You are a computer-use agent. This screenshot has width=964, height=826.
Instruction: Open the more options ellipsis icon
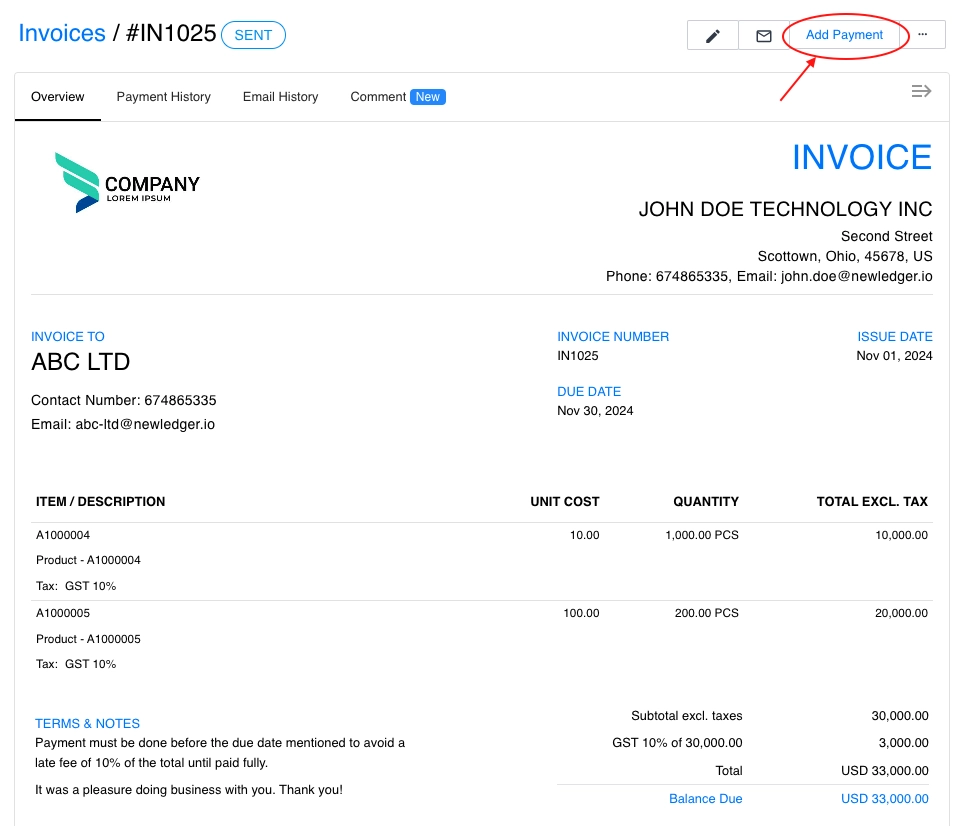922,34
